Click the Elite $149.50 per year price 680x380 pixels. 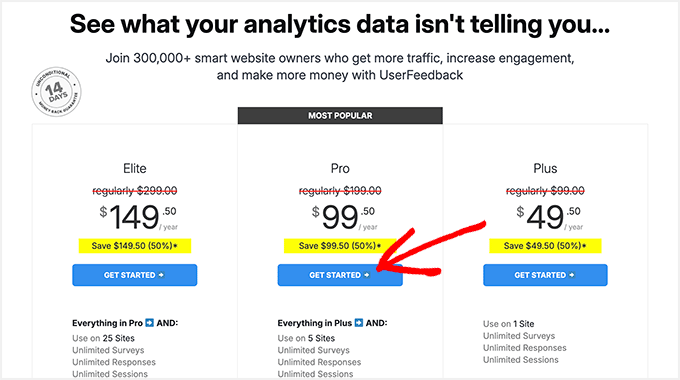coord(138,217)
